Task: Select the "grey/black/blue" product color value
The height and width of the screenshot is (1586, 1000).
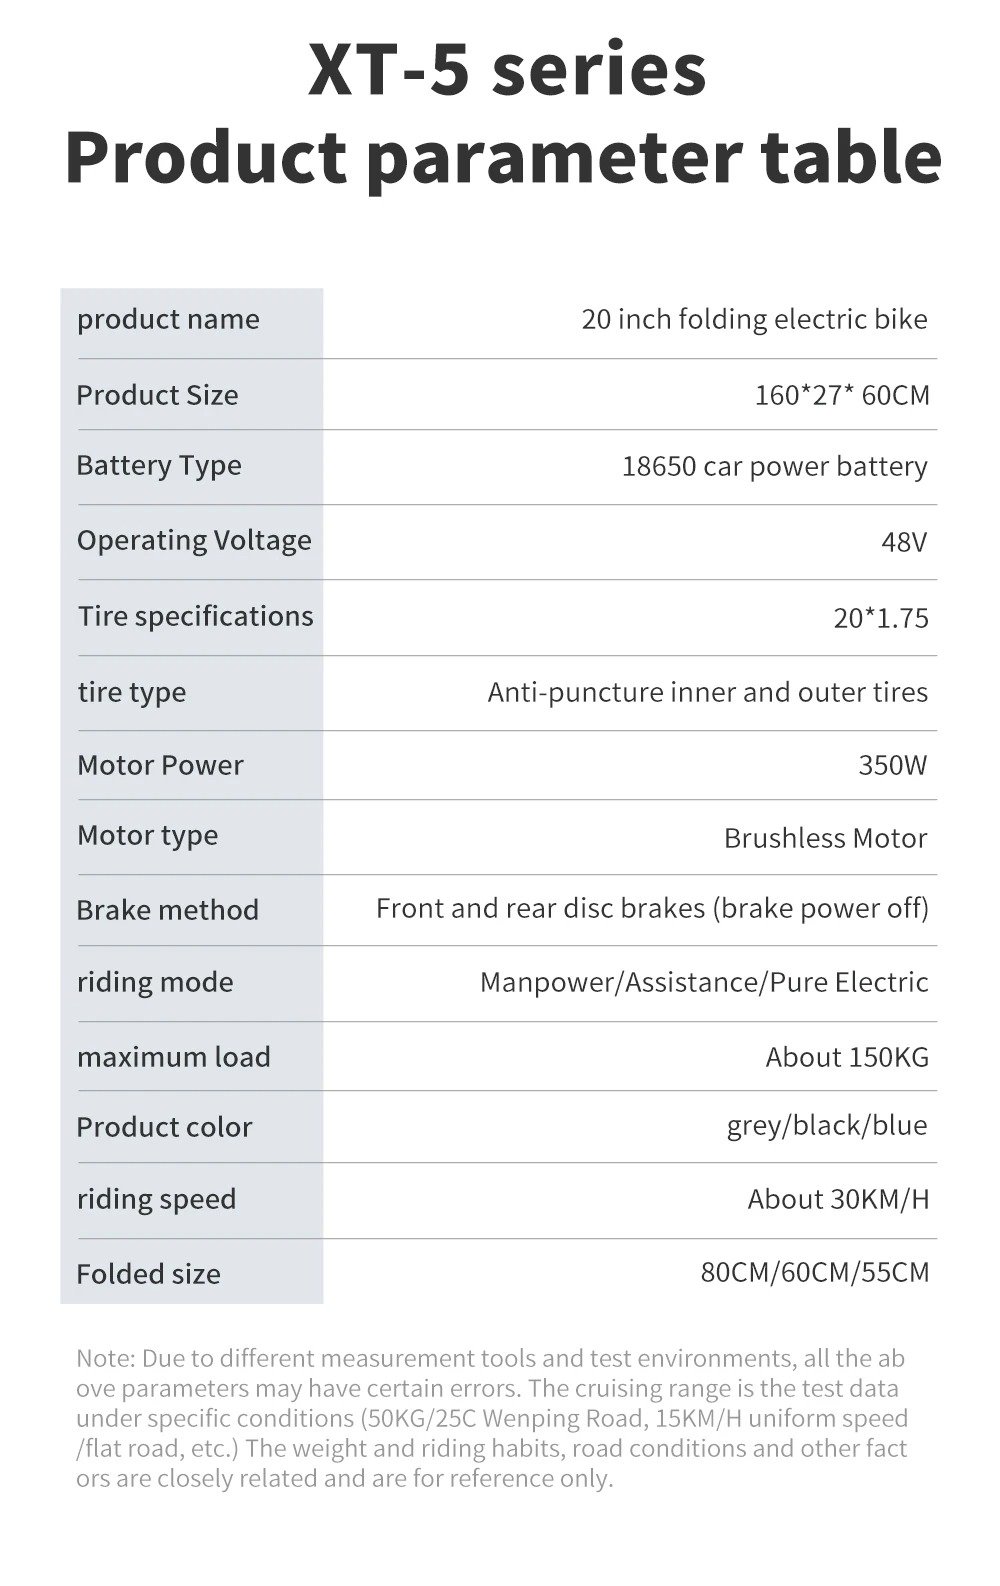Action: click(827, 1126)
